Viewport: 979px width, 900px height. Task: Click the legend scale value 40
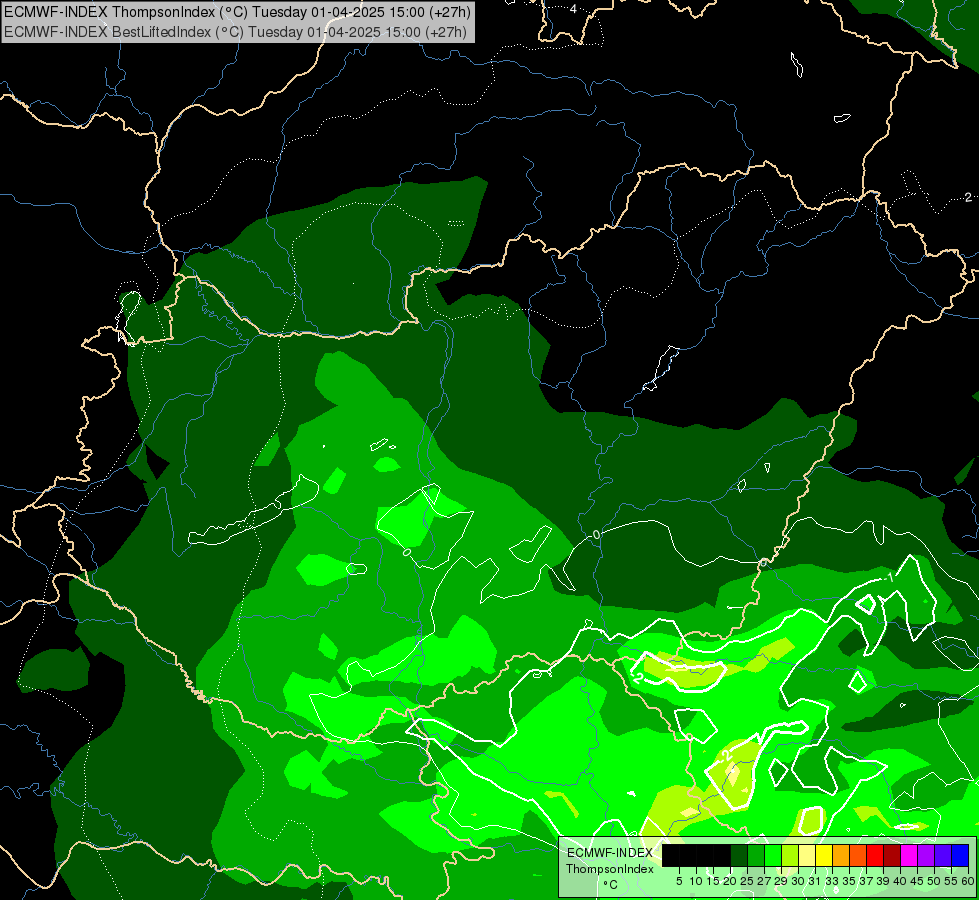pyautogui.click(x=900, y=881)
